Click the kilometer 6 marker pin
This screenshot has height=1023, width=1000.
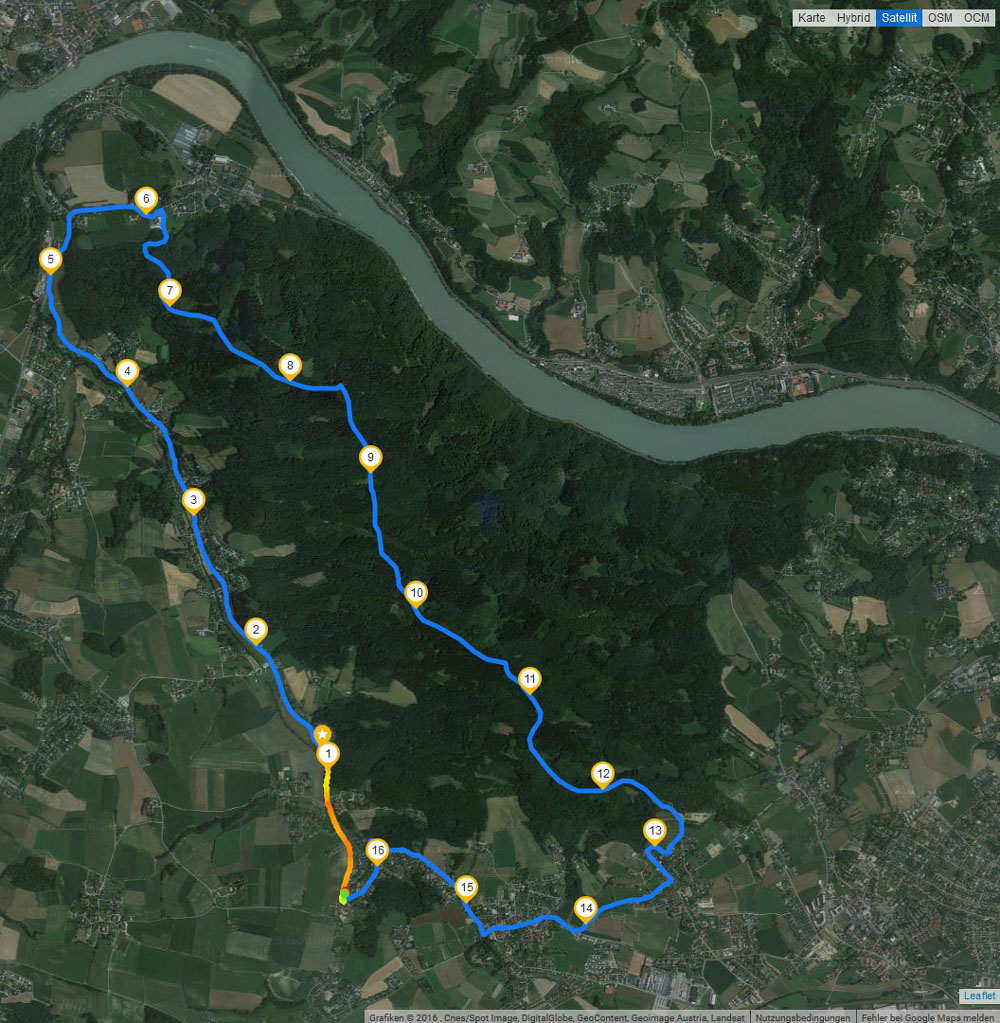click(146, 199)
